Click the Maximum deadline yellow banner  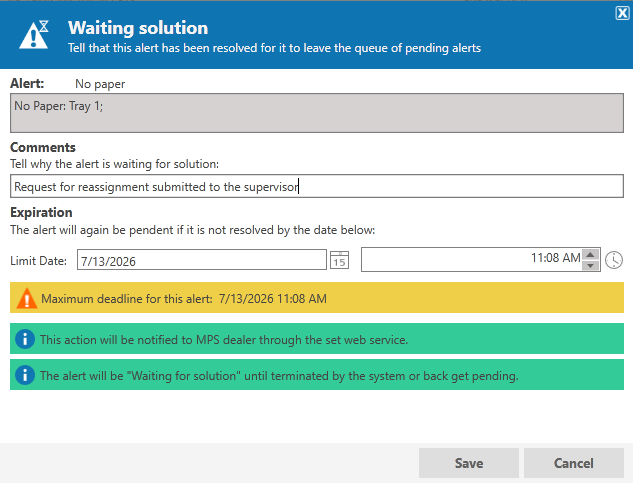click(317, 298)
